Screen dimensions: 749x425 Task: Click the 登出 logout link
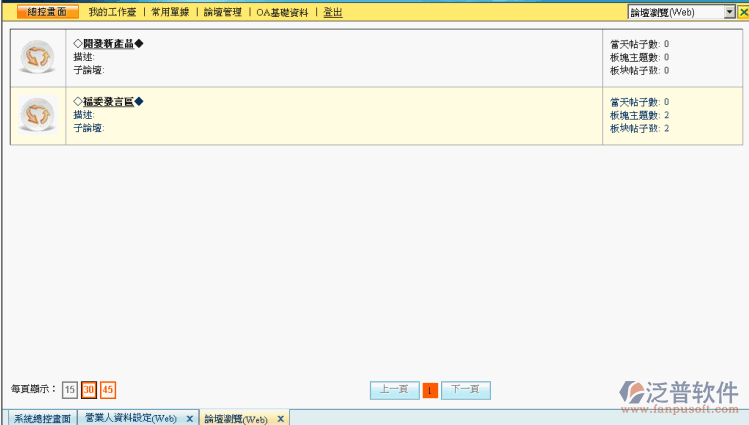pos(333,13)
